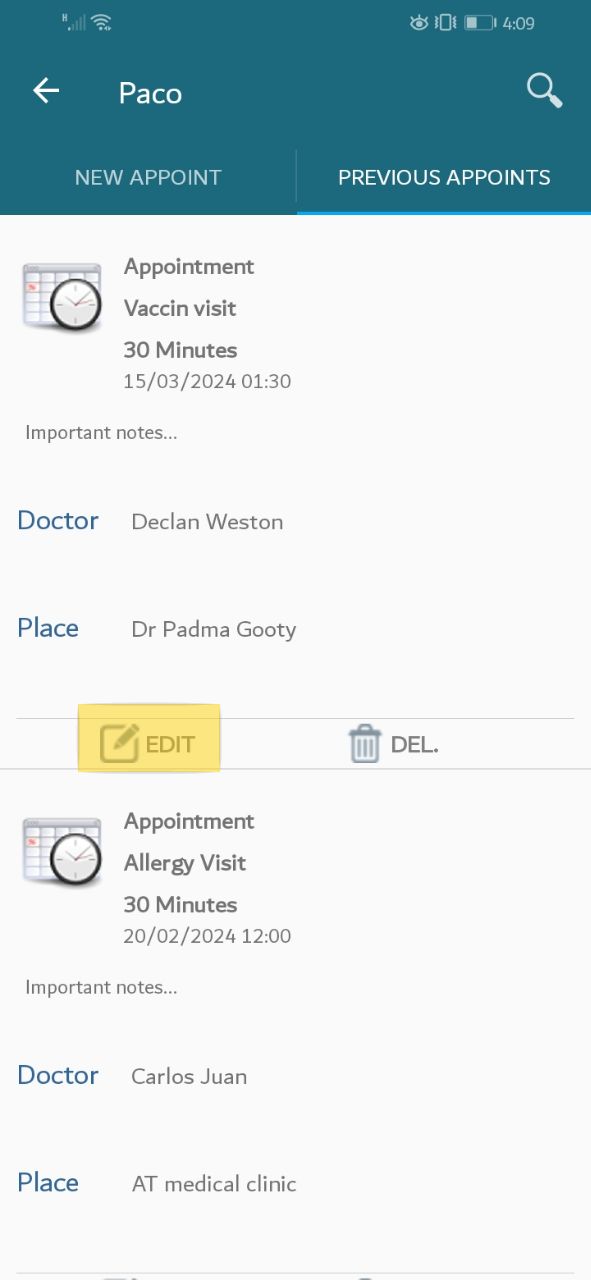Tap Important notes under Vaccin visit

pos(101,433)
